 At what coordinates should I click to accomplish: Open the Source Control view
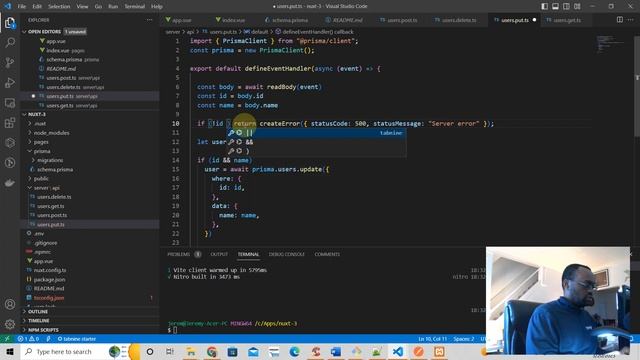tap(10, 62)
